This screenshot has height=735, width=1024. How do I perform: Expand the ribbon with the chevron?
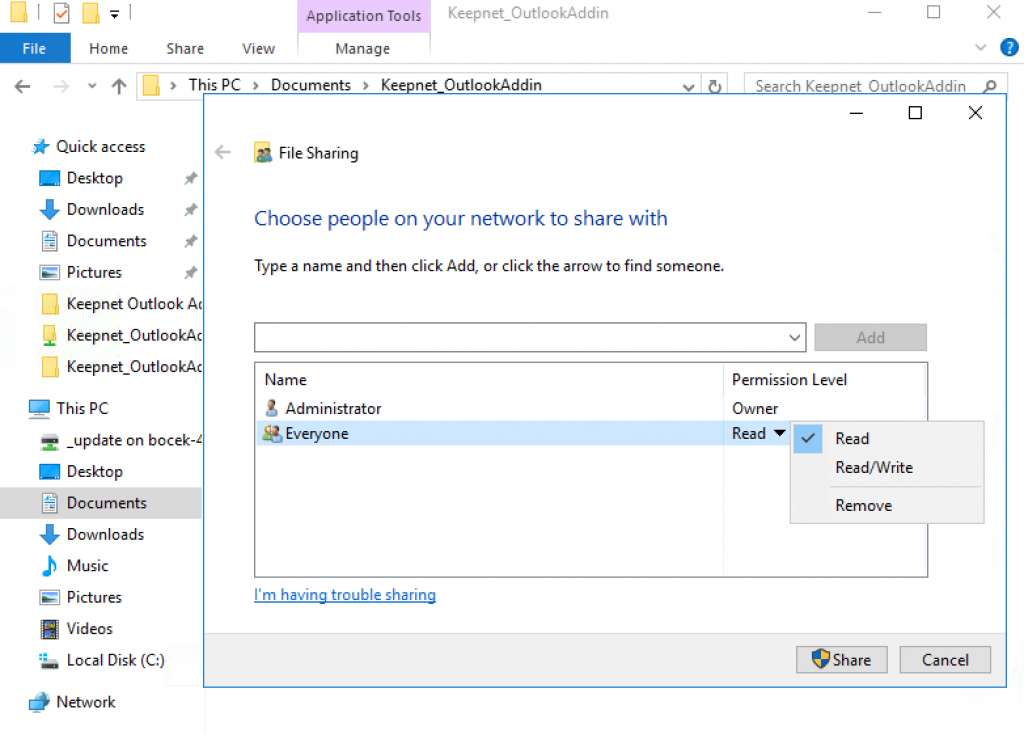click(x=980, y=48)
